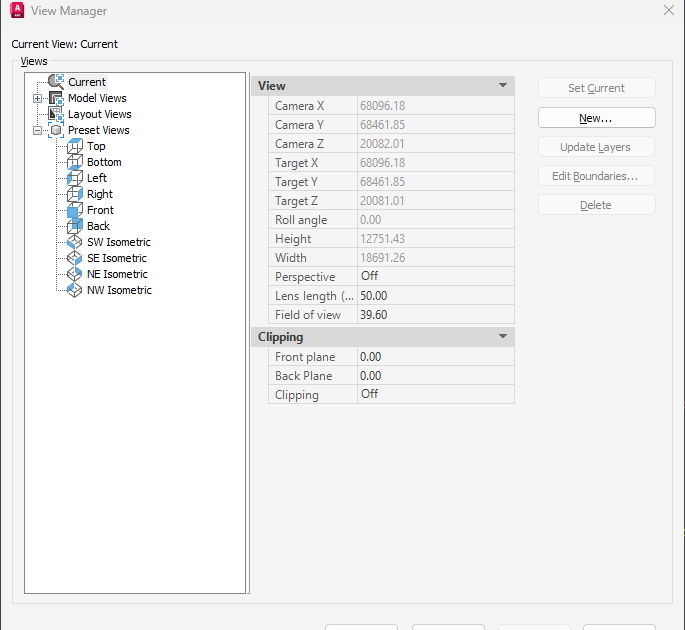Click the Current view magnifier icon
The width and height of the screenshot is (685, 630).
[x=56, y=82]
